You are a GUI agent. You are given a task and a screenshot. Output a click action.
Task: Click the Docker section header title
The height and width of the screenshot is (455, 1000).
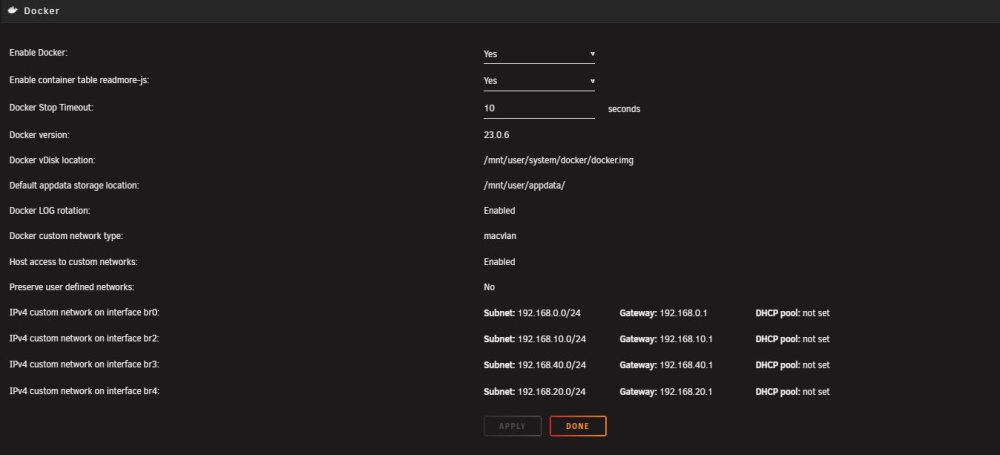point(41,11)
